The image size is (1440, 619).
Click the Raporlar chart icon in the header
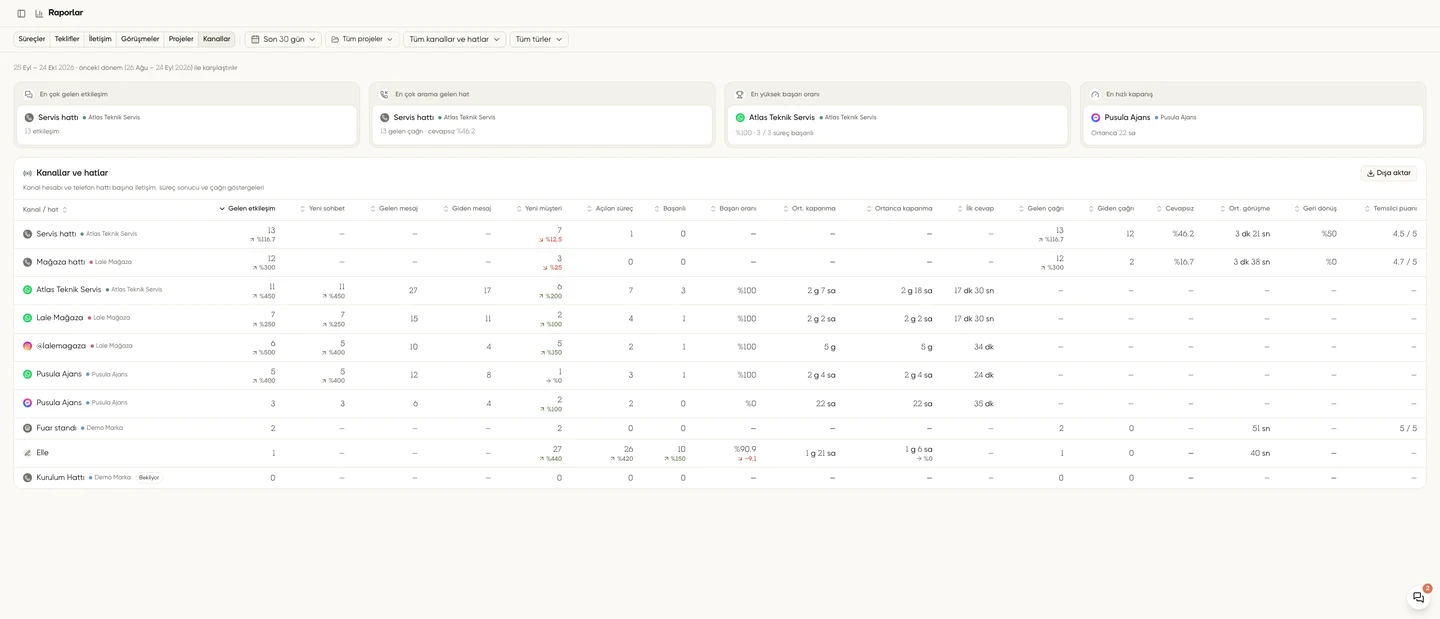point(39,13)
